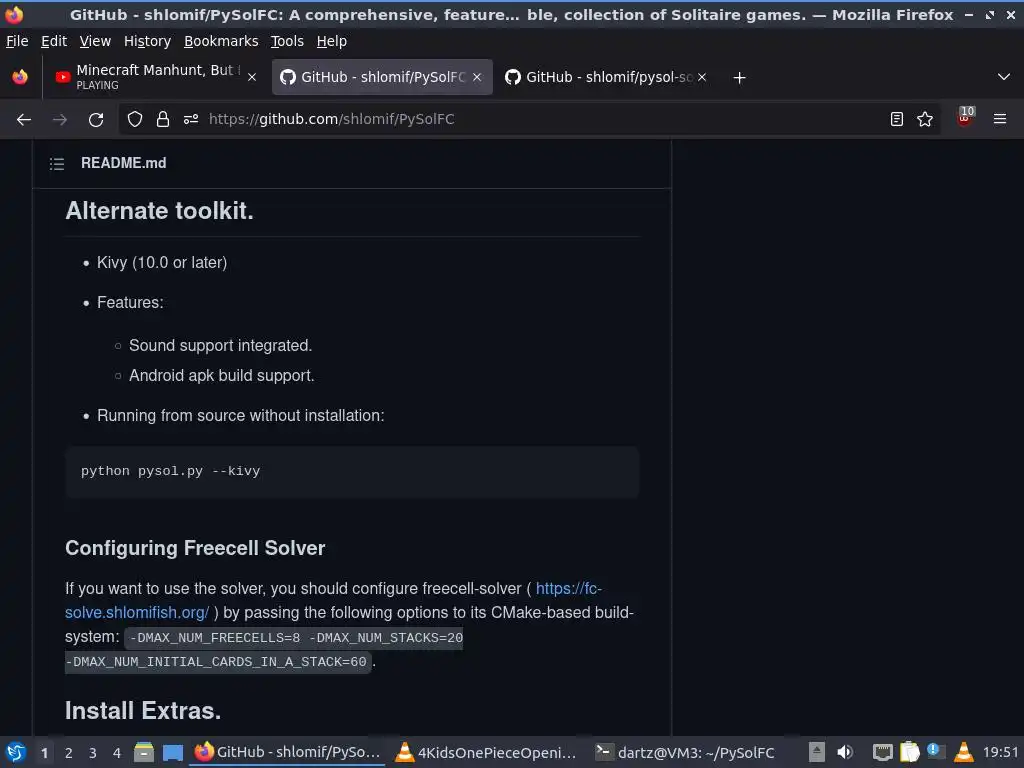
Task: Click Android apk build support text
Action: [221, 376]
